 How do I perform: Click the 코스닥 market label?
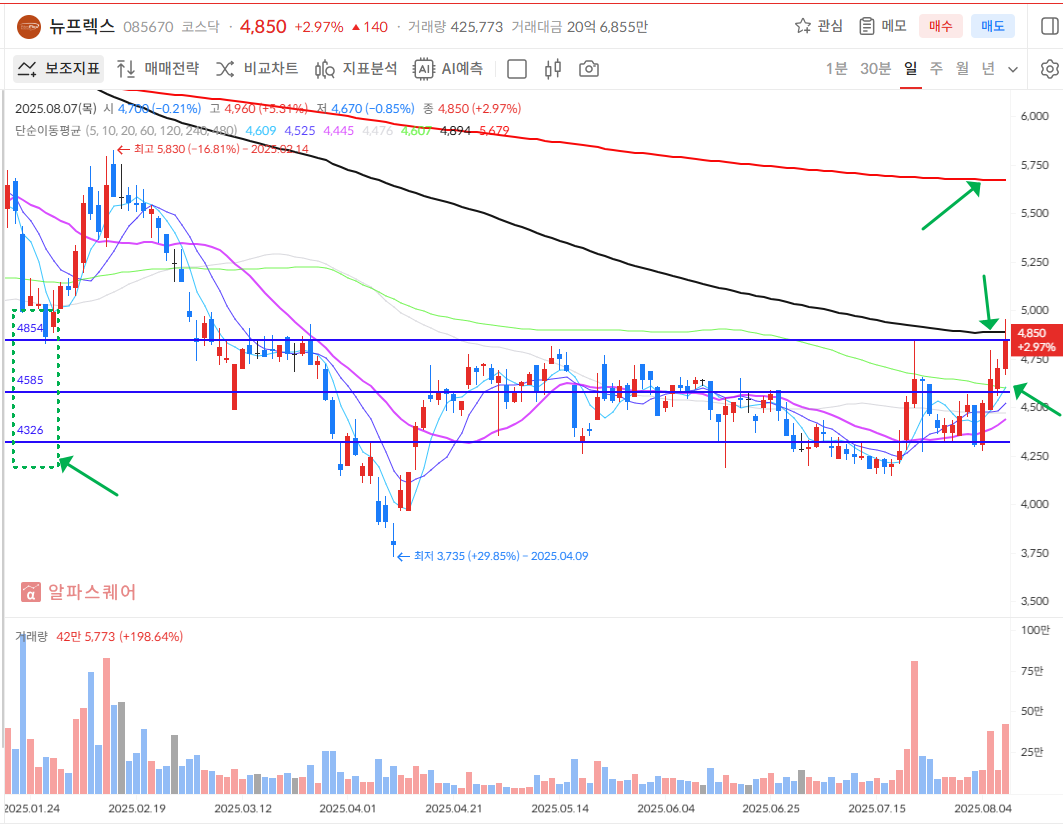[200, 26]
